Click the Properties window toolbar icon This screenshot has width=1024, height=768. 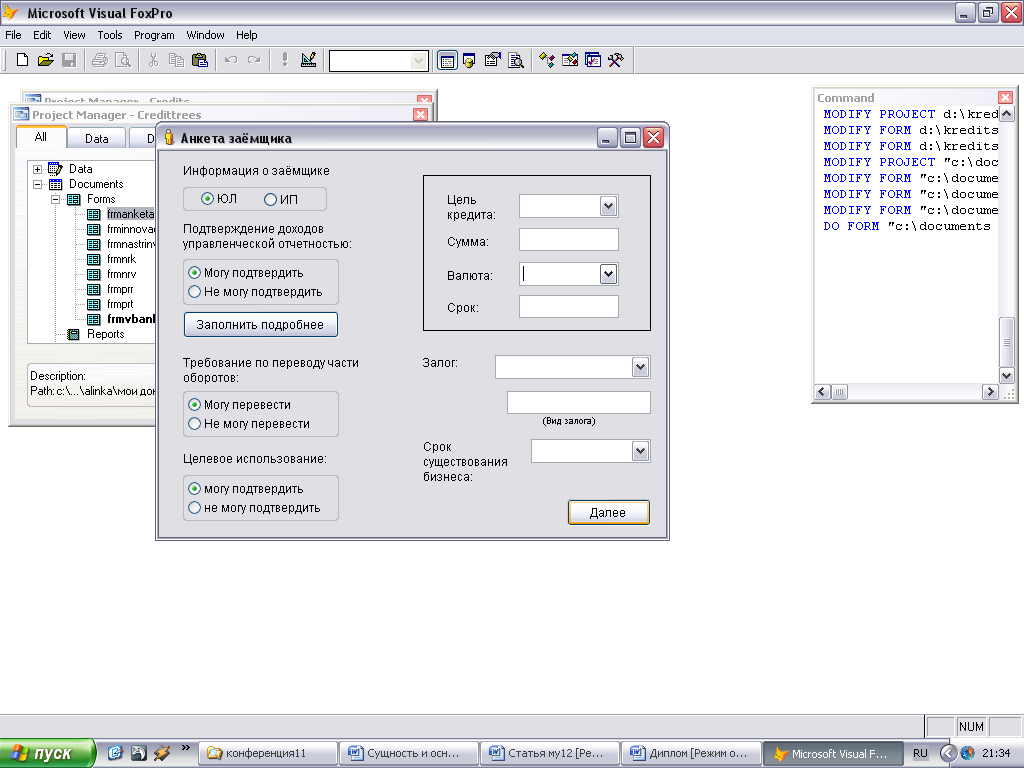(x=492, y=61)
